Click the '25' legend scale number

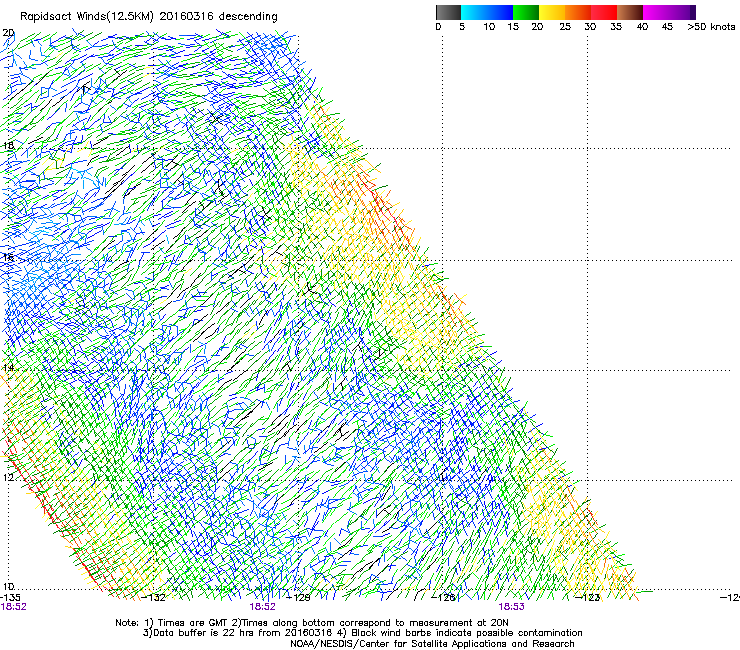565,27
